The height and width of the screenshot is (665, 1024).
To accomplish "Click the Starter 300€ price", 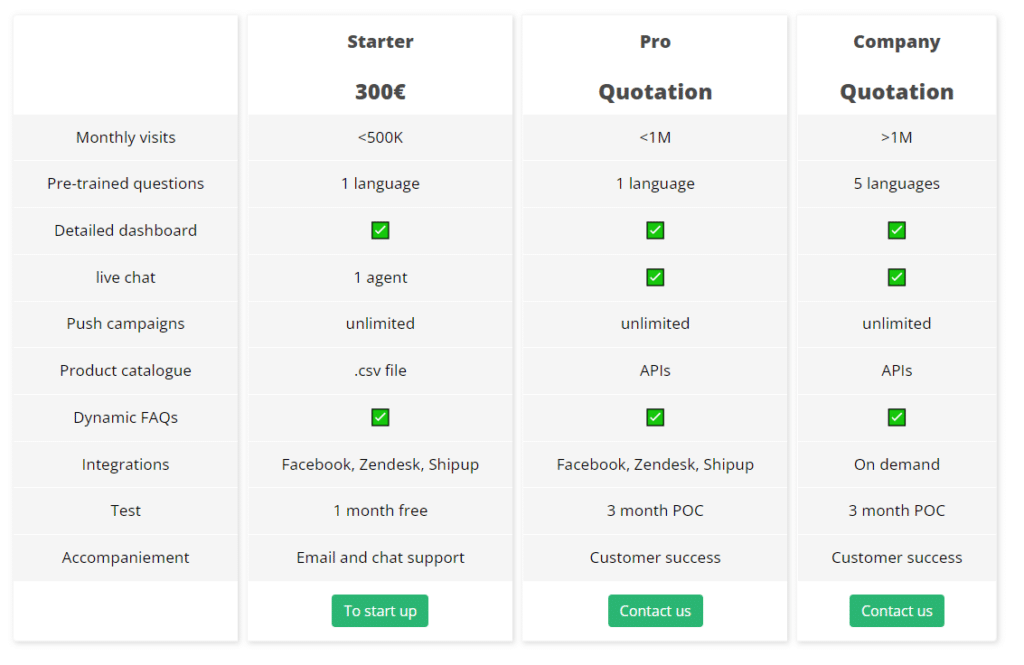I will click(x=380, y=92).
